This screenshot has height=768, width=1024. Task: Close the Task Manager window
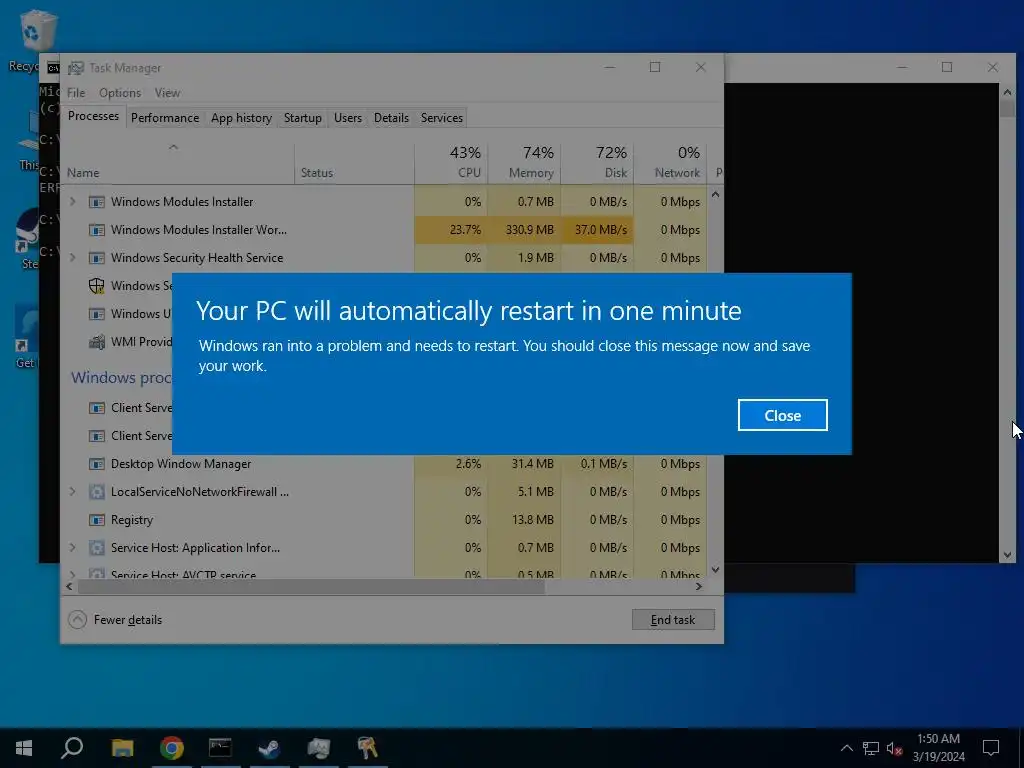(x=701, y=67)
